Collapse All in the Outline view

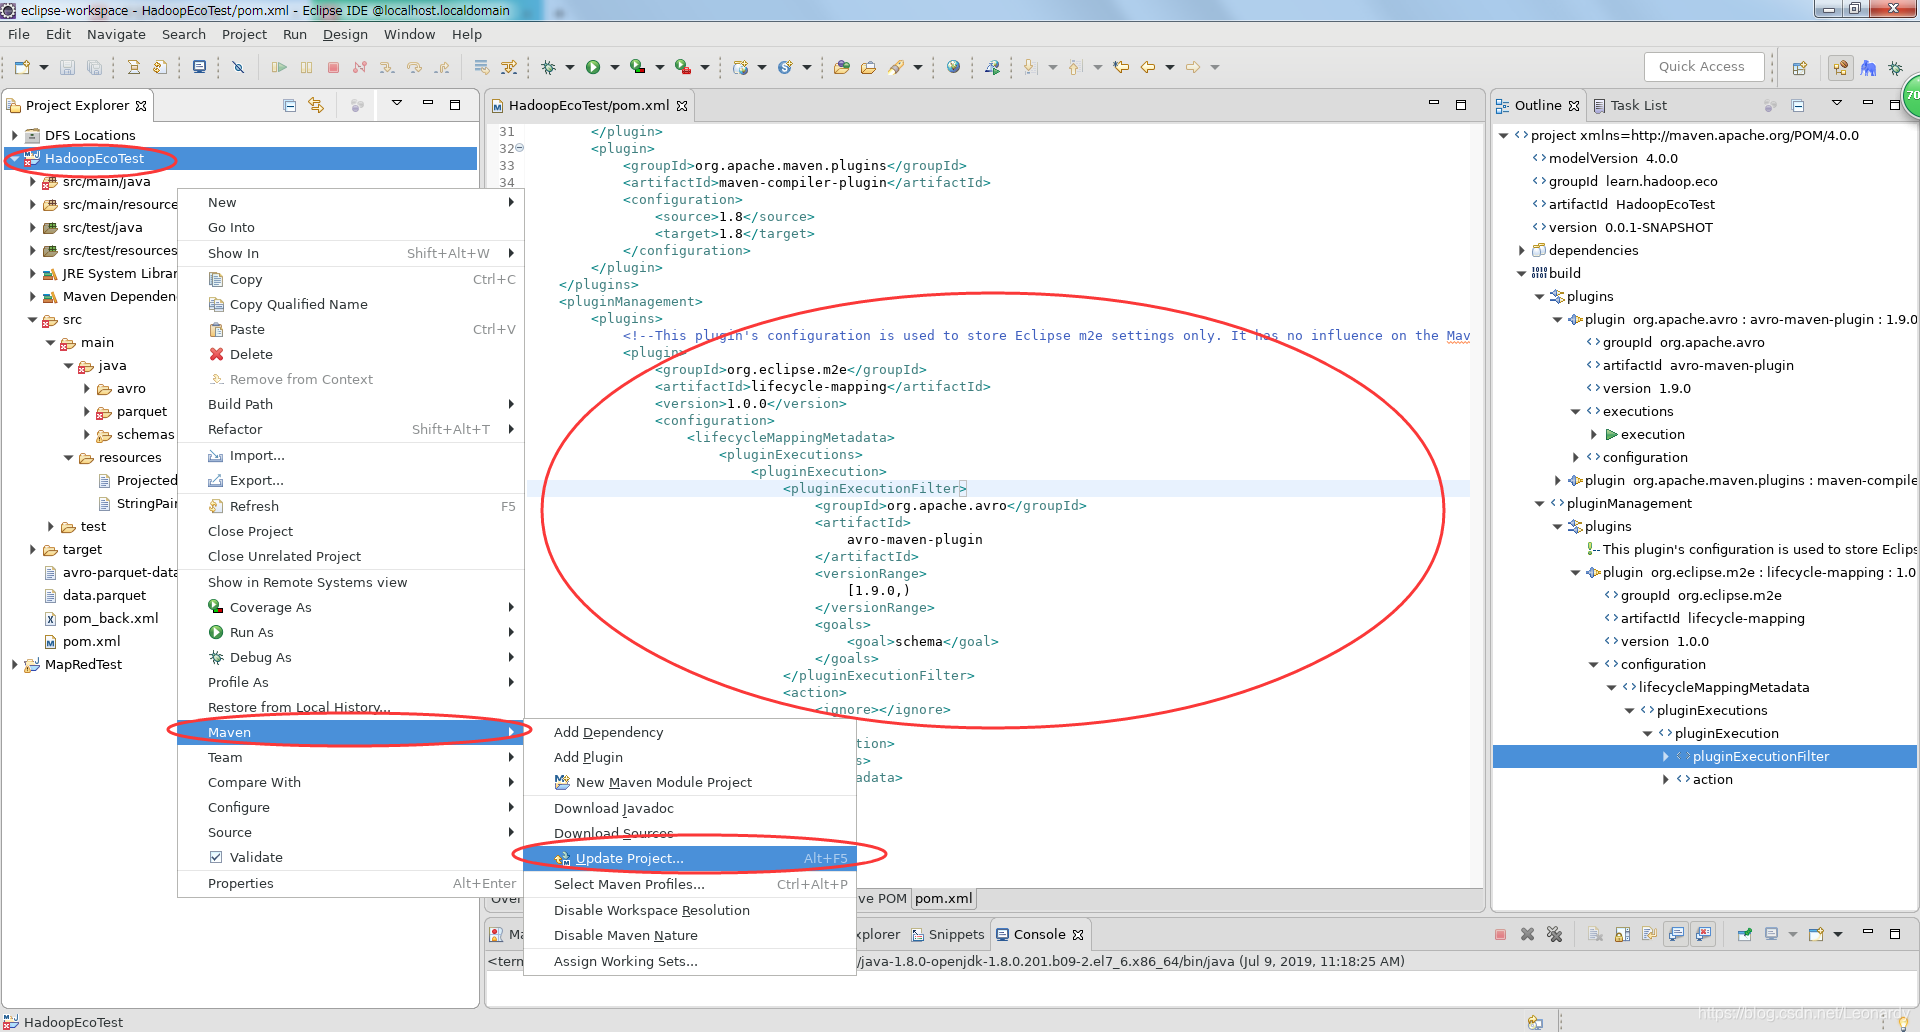coord(1797,105)
